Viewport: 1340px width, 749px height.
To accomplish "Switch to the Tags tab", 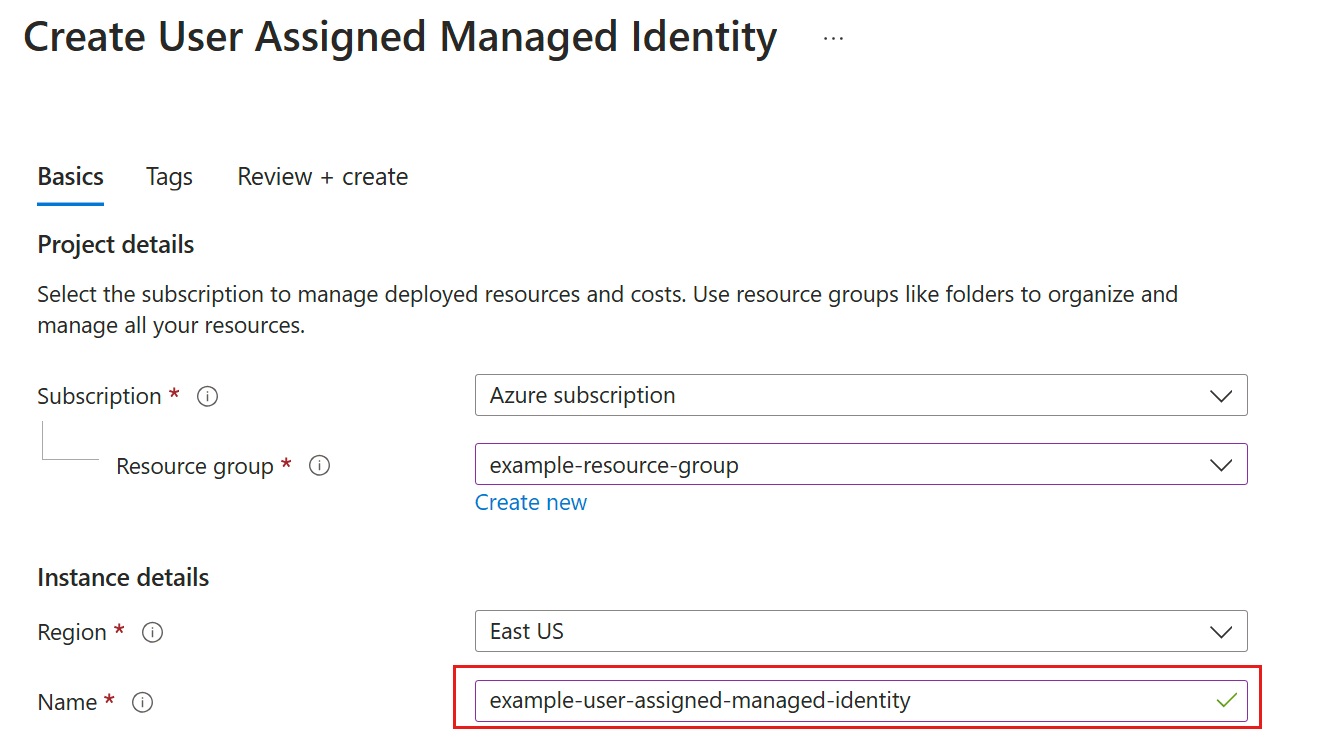I will tap(169, 177).
